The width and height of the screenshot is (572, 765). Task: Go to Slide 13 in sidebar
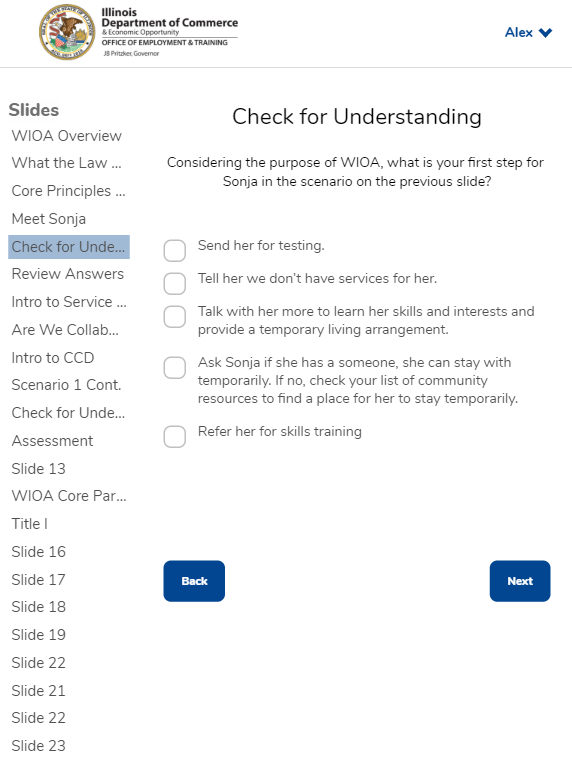point(39,468)
